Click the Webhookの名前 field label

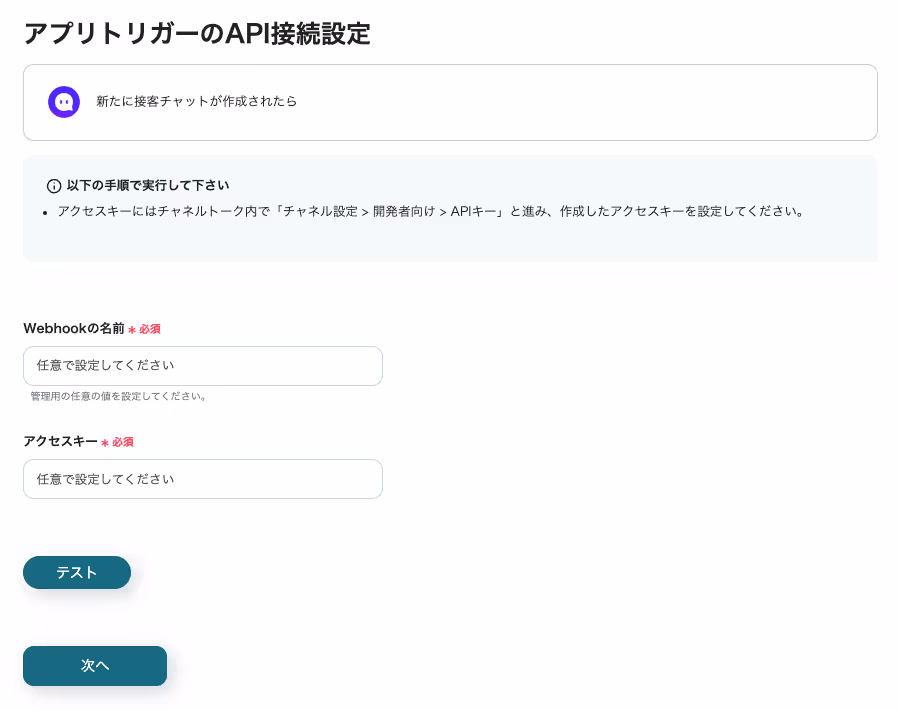74,328
